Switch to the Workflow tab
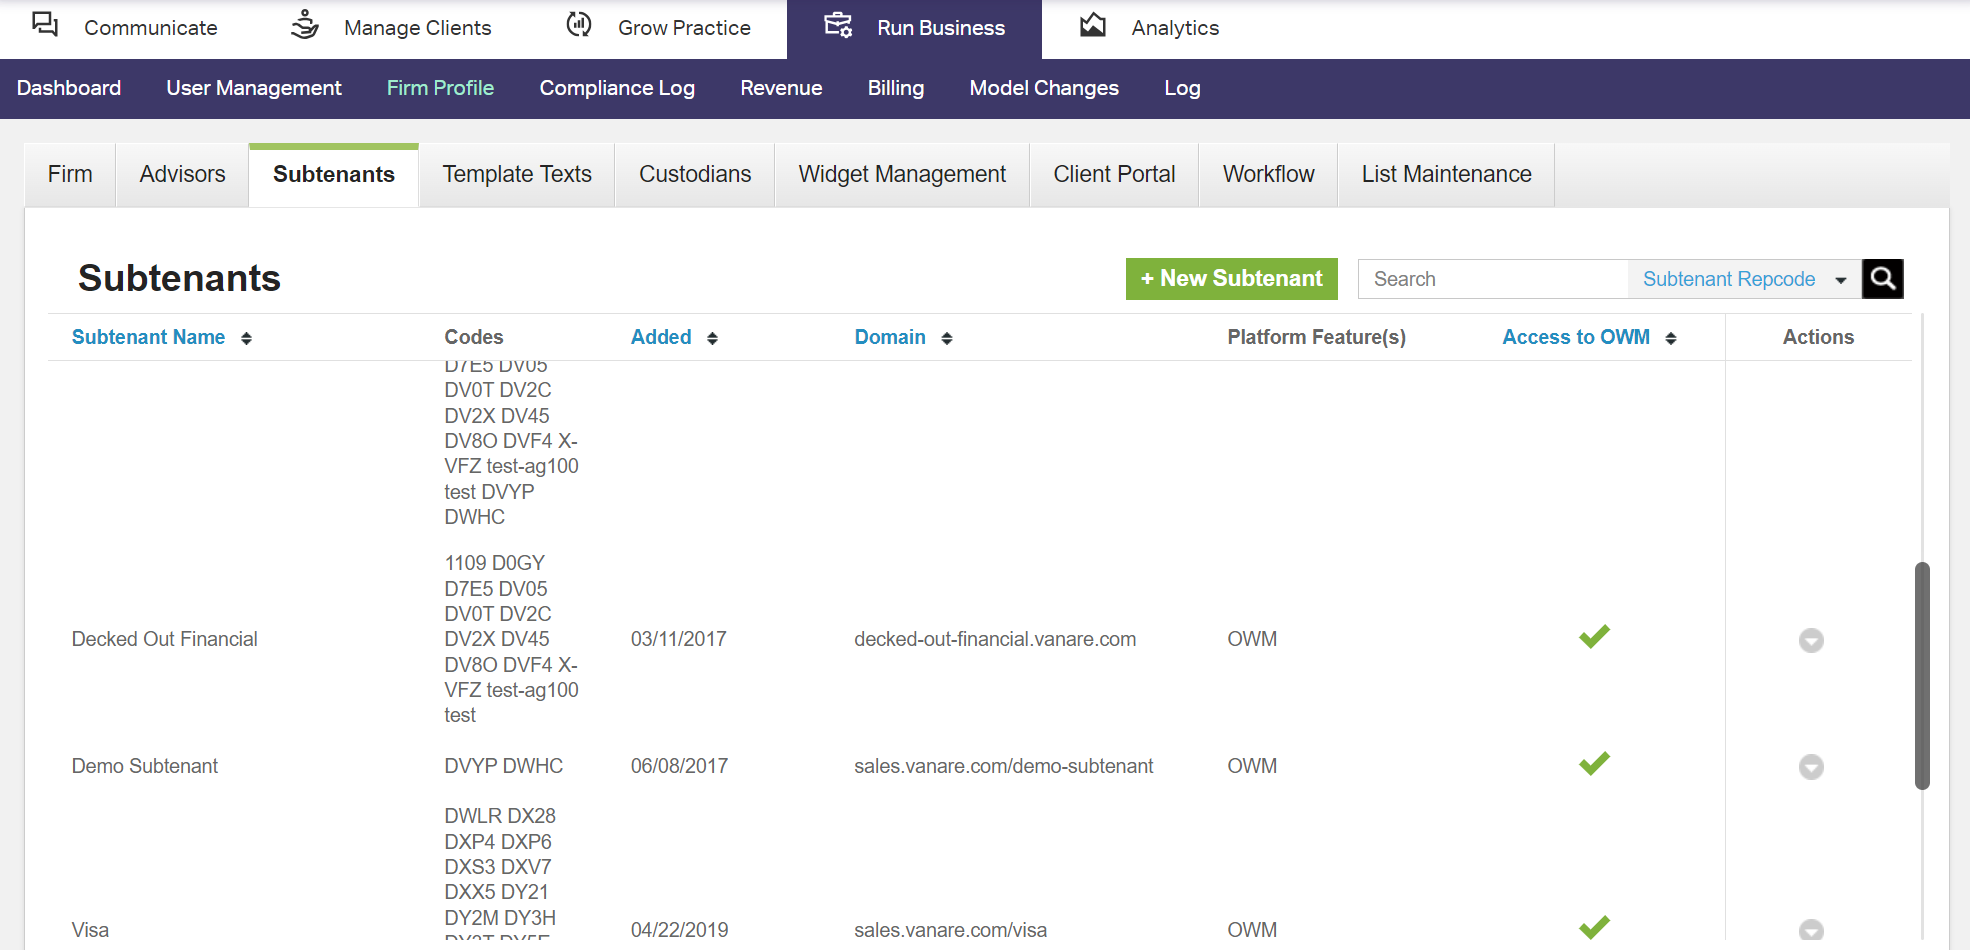The height and width of the screenshot is (950, 1970). click(1268, 175)
